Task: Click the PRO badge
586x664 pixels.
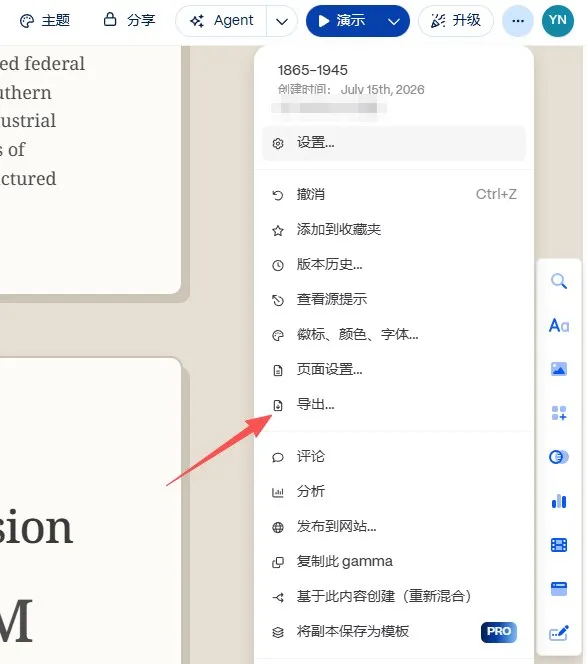Action: (499, 632)
